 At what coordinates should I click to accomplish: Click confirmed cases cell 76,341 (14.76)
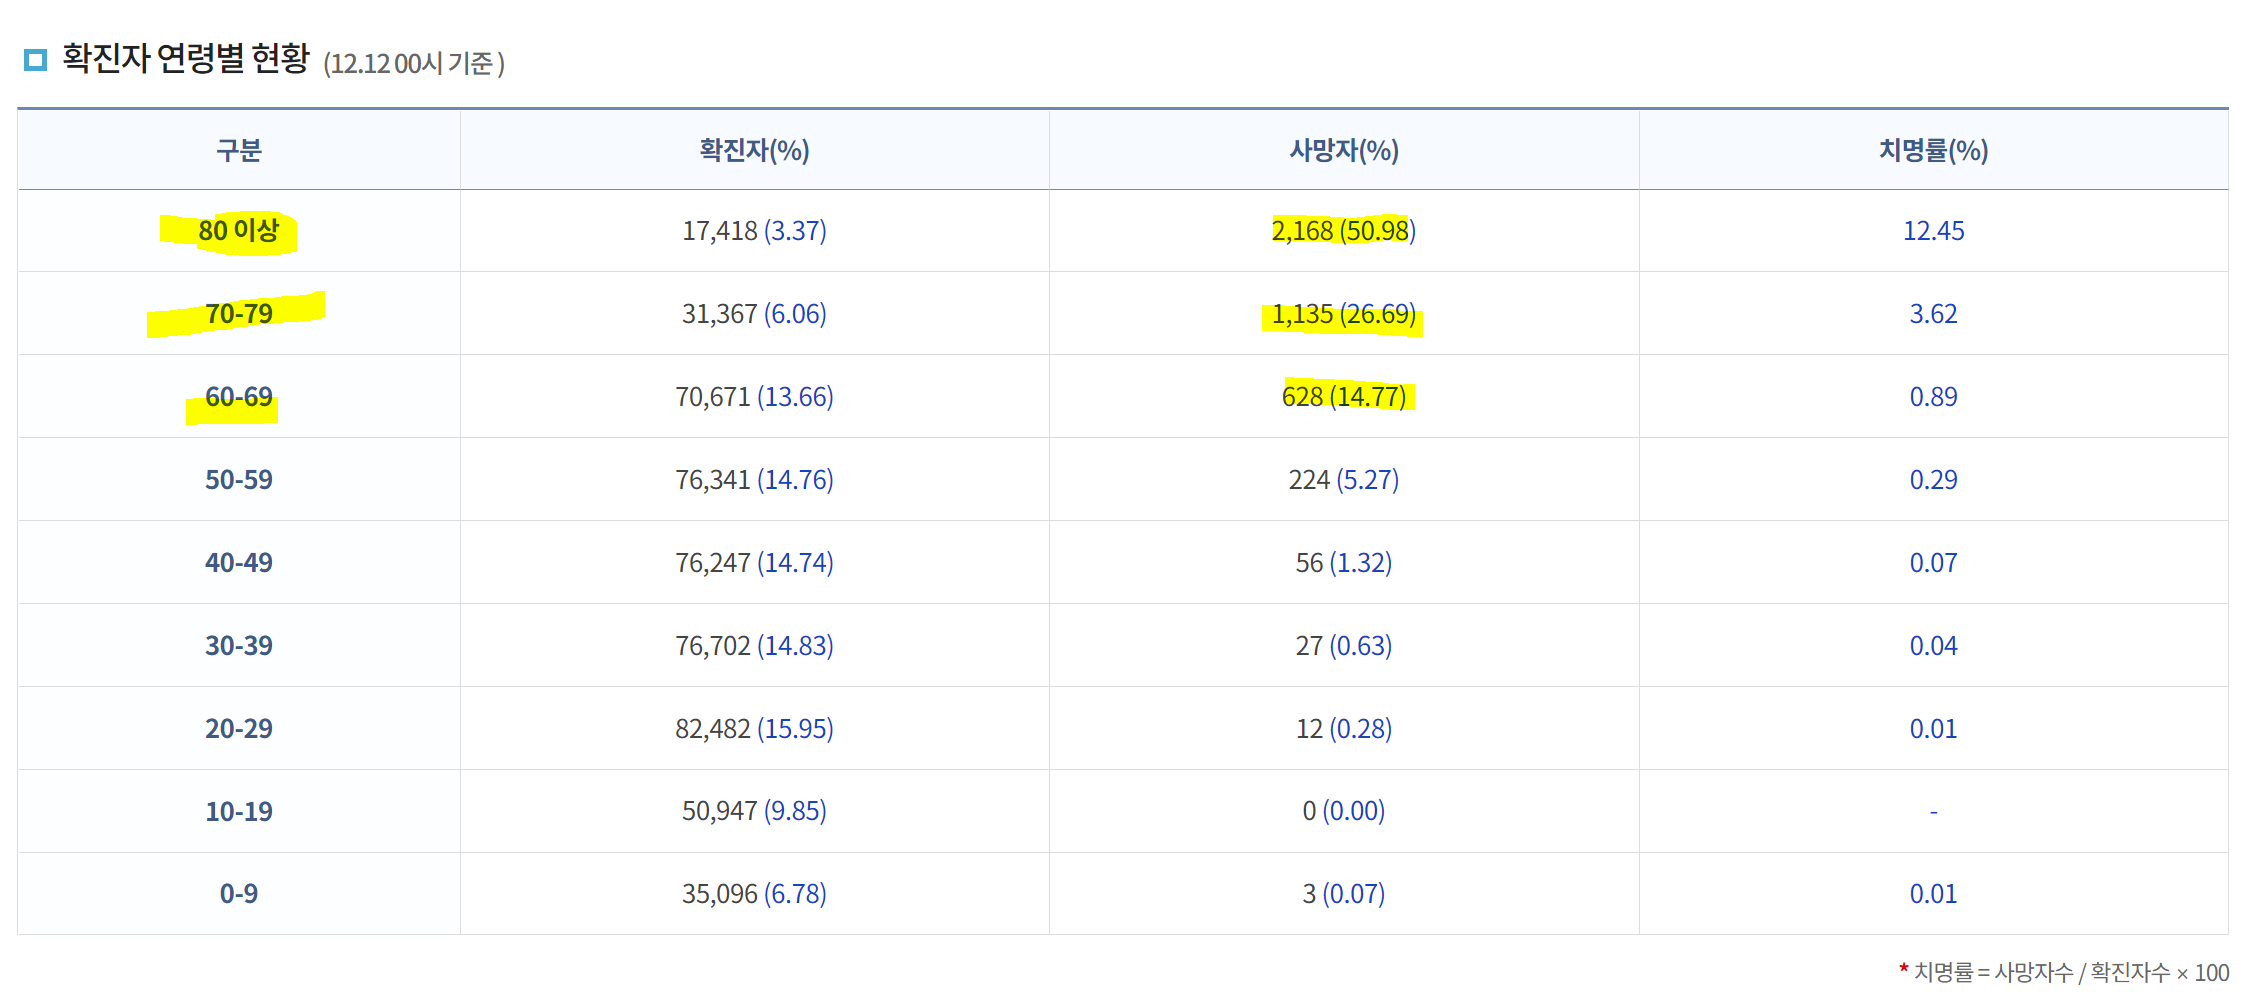[x=754, y=480]
